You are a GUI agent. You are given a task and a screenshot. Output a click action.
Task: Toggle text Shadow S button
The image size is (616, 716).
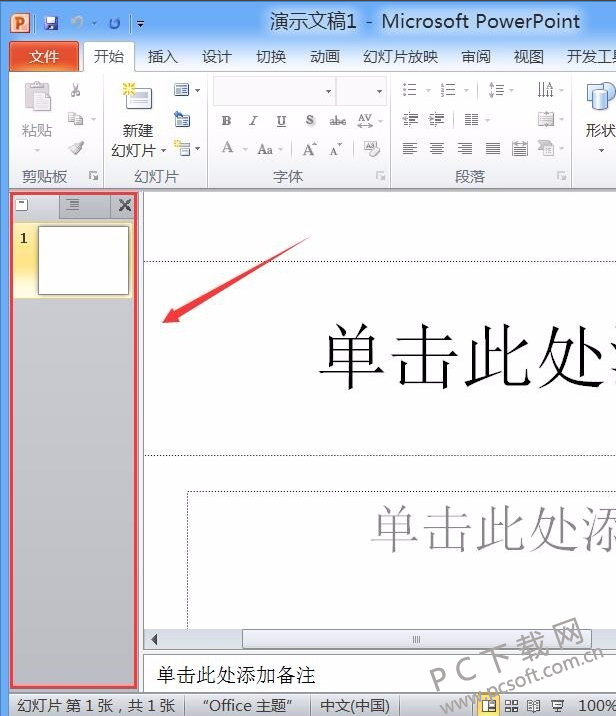[310, 121]
